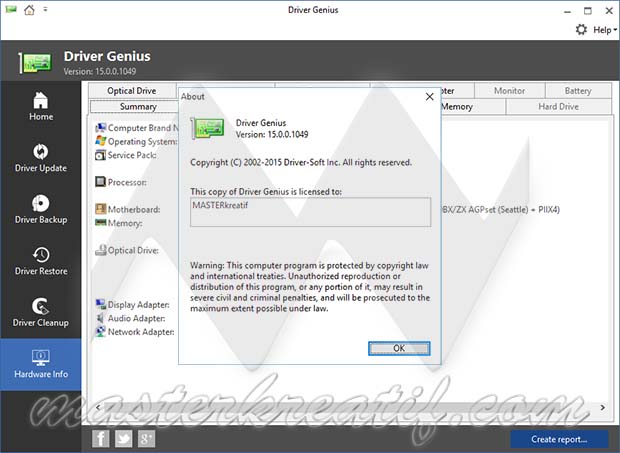Switch to the Optical Drive tab

click(x=132, y=91)
